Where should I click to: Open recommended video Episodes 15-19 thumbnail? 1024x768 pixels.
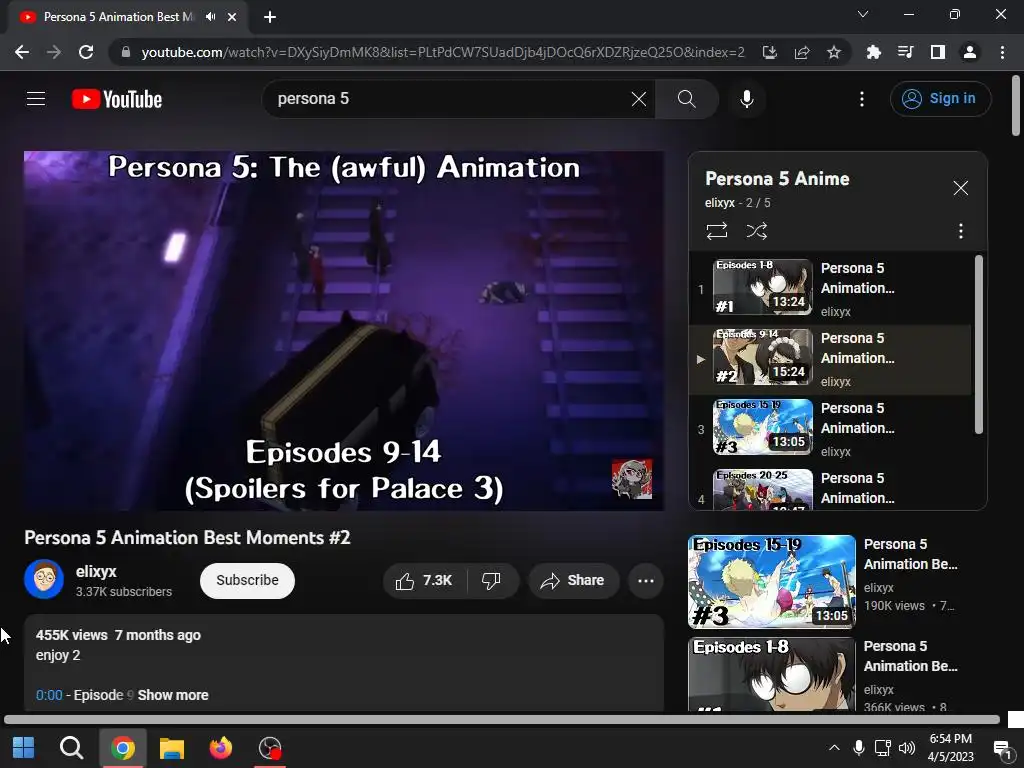pyautogui.click(x=772, y=582)
